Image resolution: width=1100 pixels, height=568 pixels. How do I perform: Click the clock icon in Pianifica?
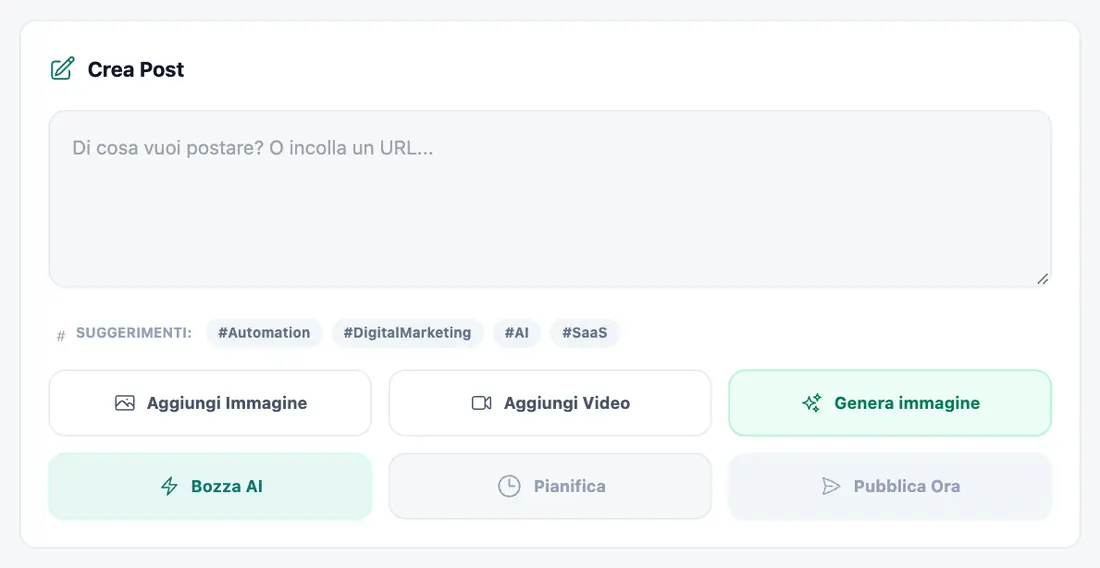pyautogui.click(x=509, y=486)
